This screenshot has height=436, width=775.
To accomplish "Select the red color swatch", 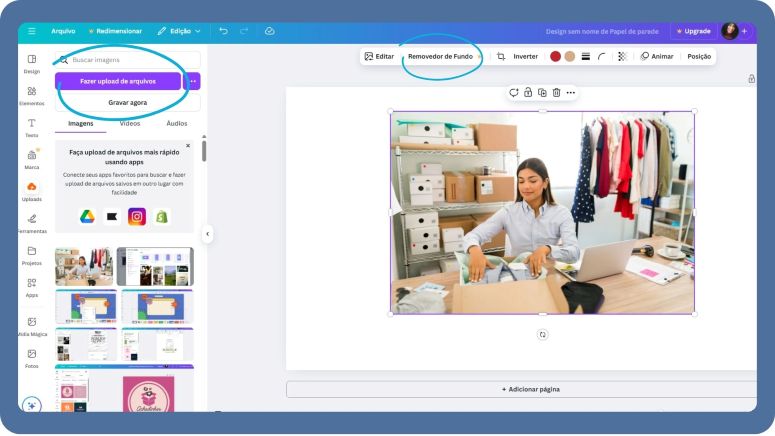I will click(555, 57).
